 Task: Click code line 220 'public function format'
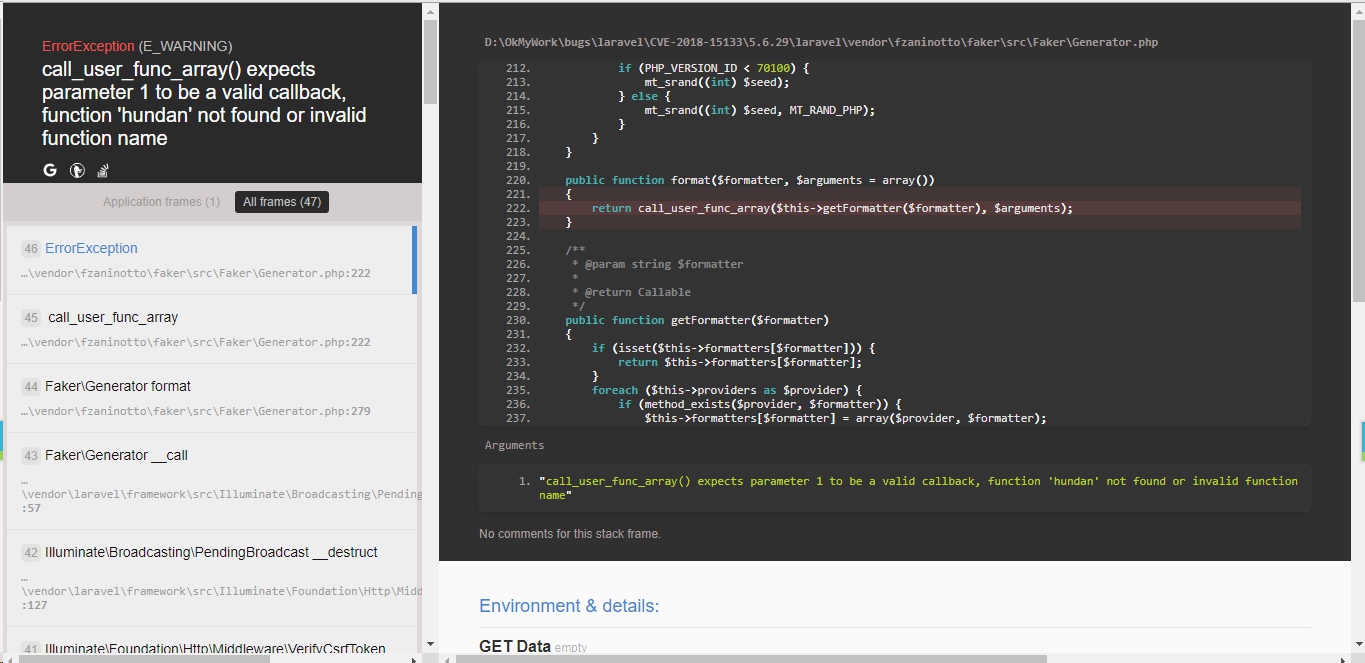(x=749, y=180)
